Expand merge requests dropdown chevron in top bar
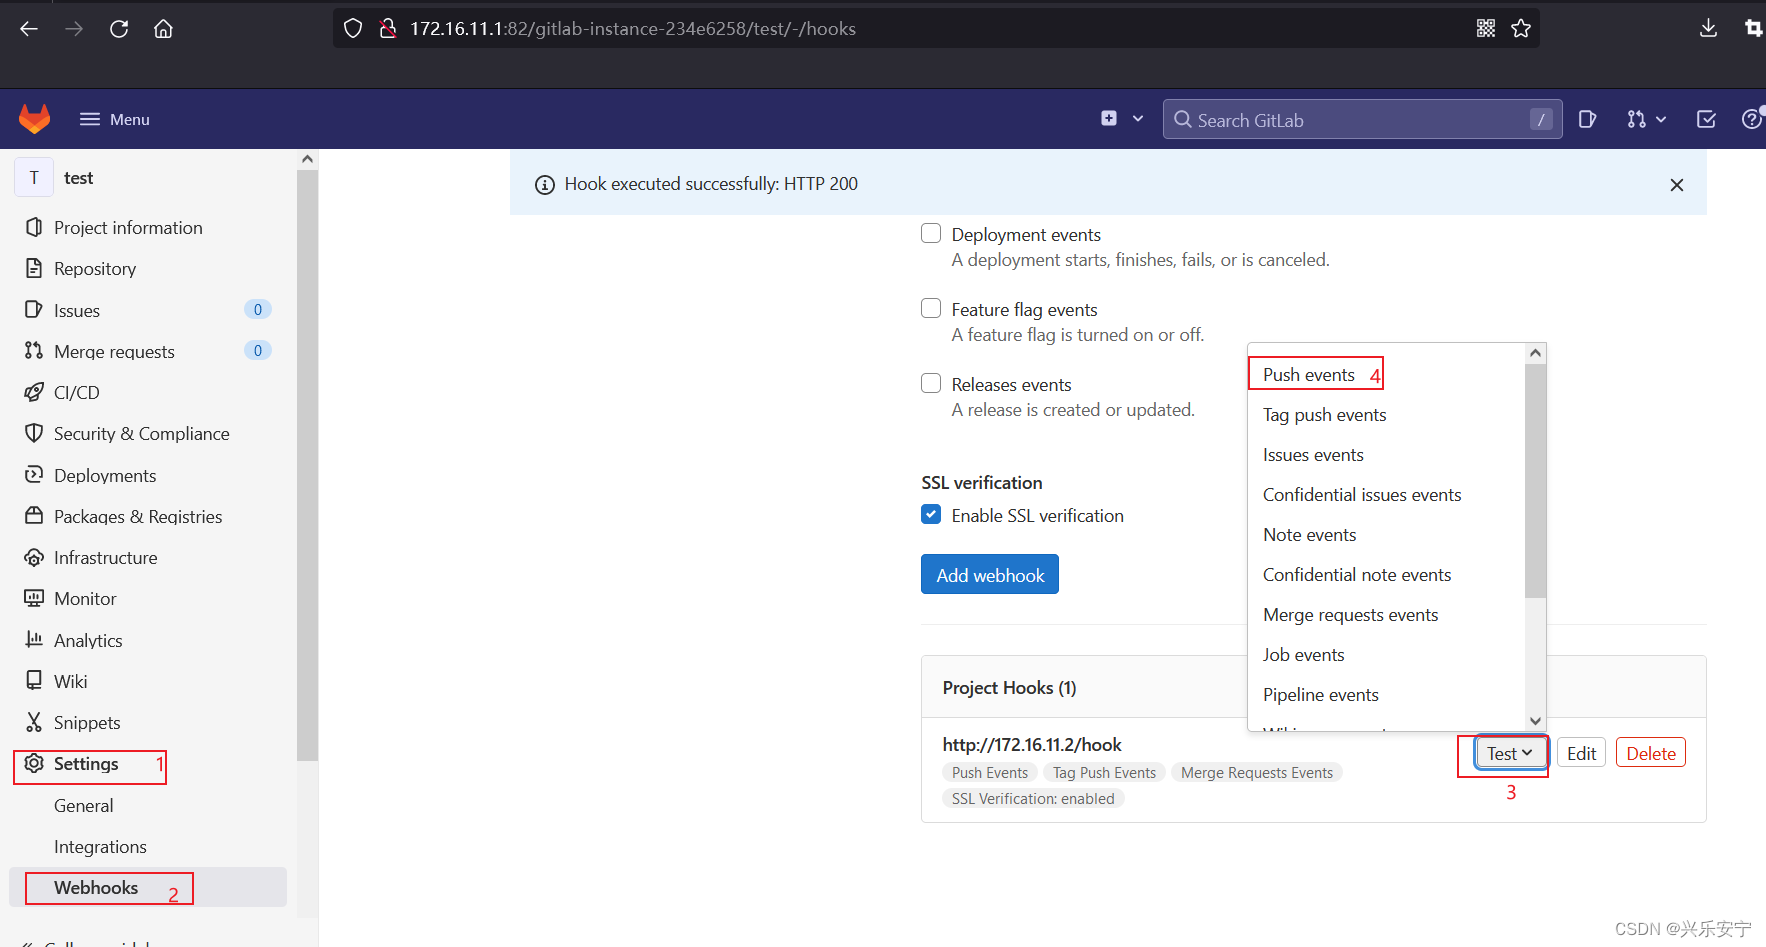The image size is (1766, 947). point(1661,119)
